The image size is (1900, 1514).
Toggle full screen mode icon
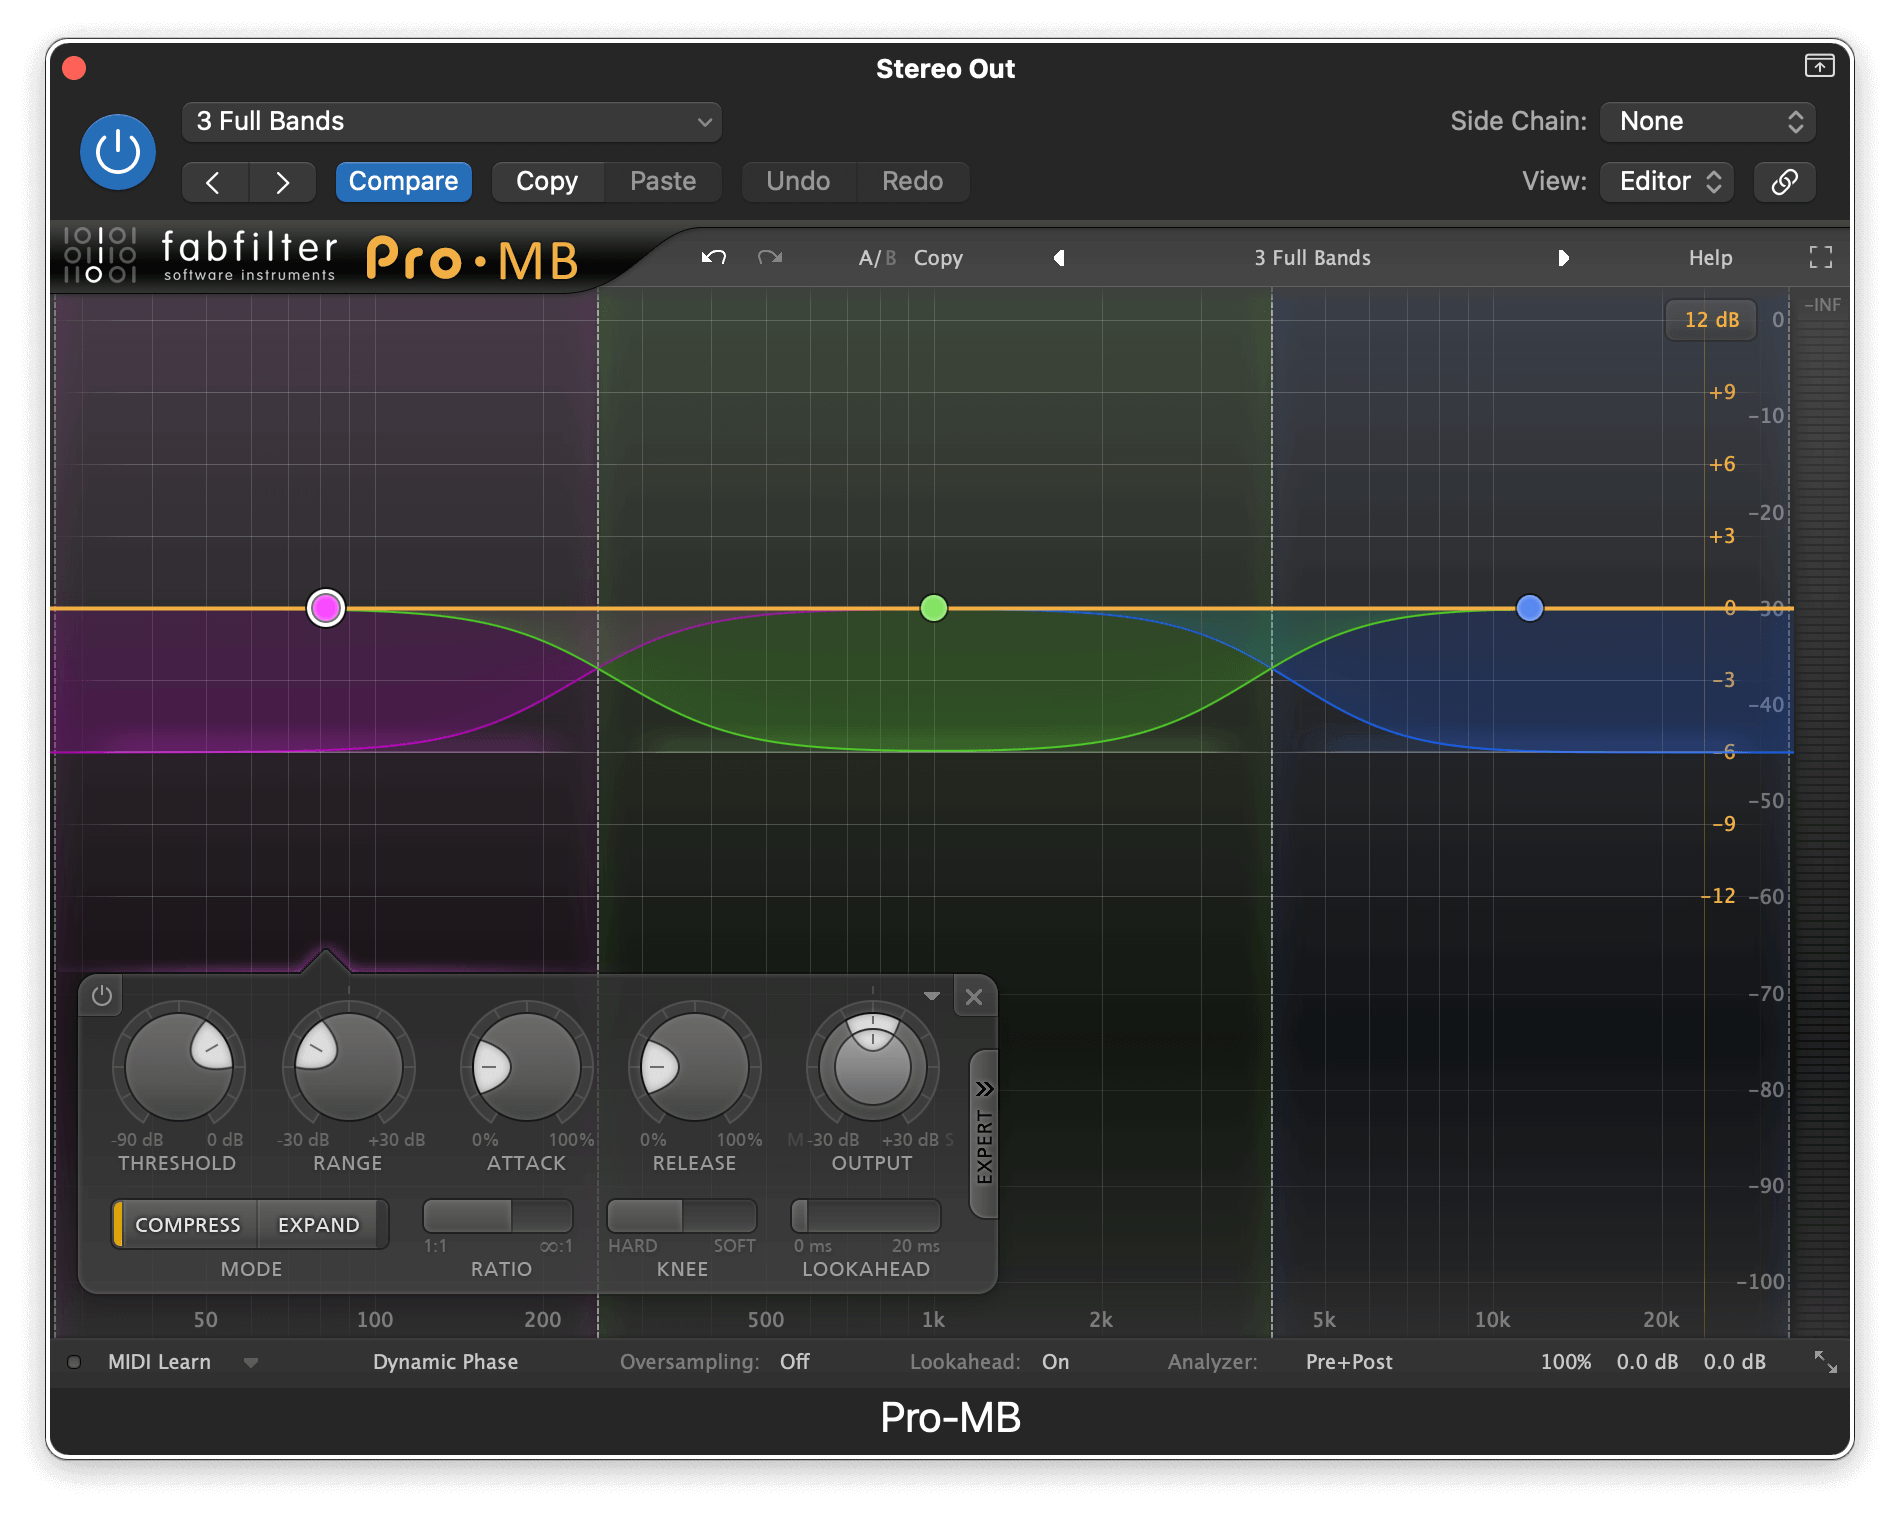tap(1821, 258)
